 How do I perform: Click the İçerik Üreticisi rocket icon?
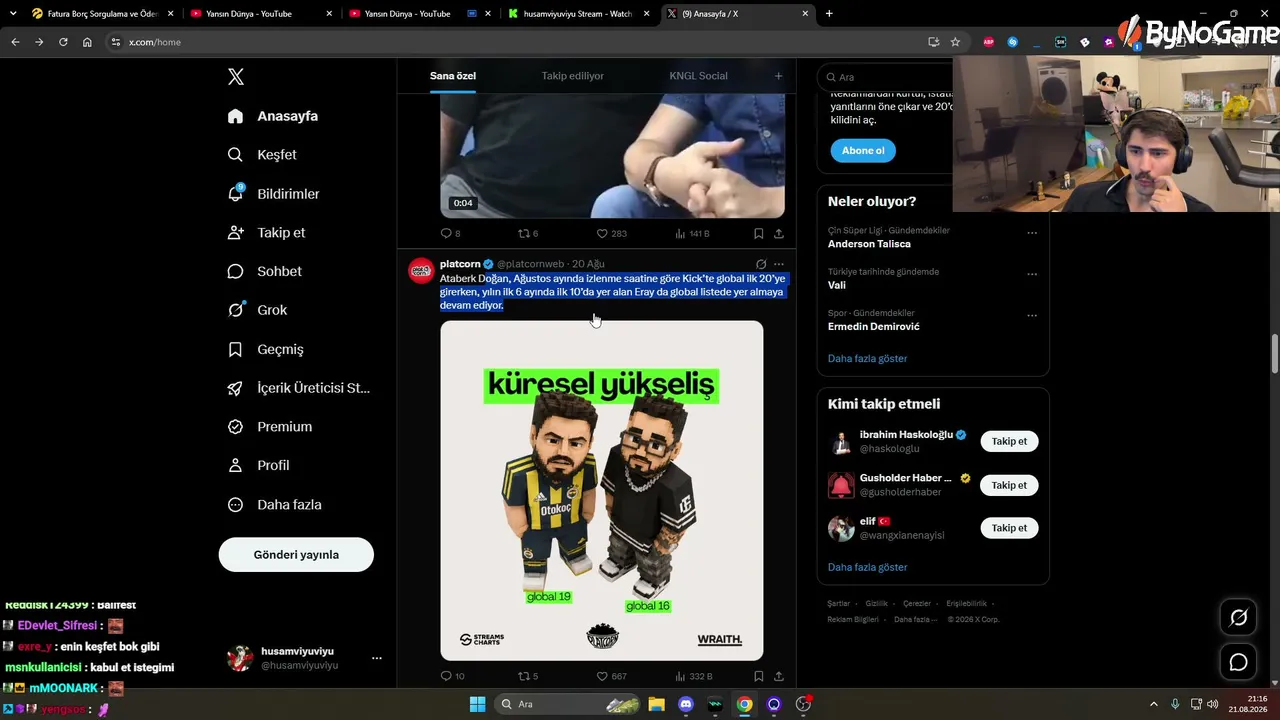click(x=235, y=388)
